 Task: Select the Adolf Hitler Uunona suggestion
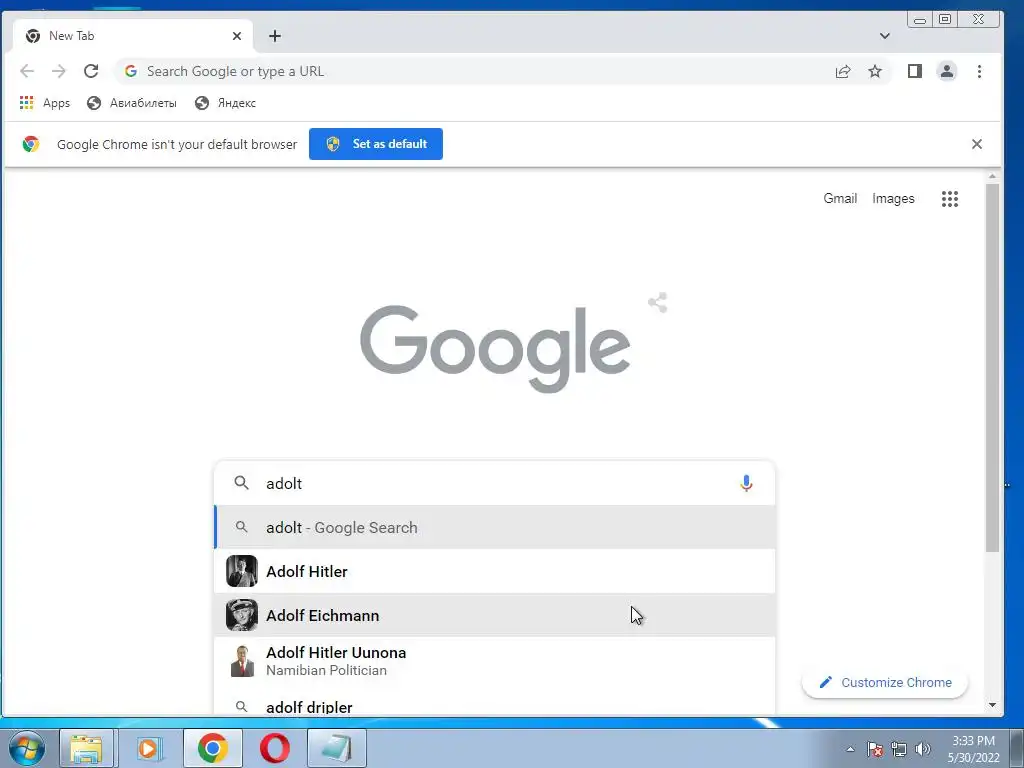(x=494, y=661)
